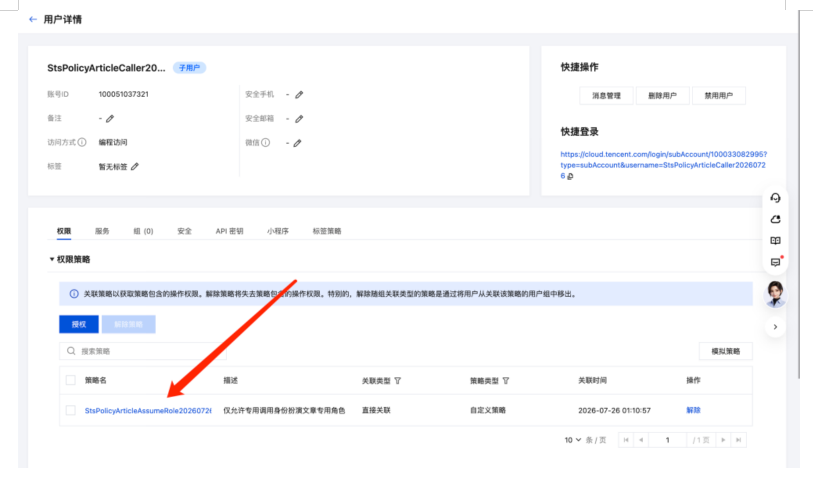Edit 微信 using its pencil icon
This screenshot has height=478, width=813.
298,143
